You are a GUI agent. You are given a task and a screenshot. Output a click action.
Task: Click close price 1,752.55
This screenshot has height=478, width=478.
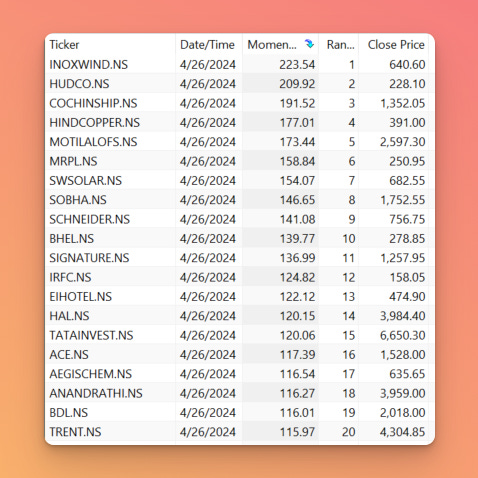click(403, 200)
